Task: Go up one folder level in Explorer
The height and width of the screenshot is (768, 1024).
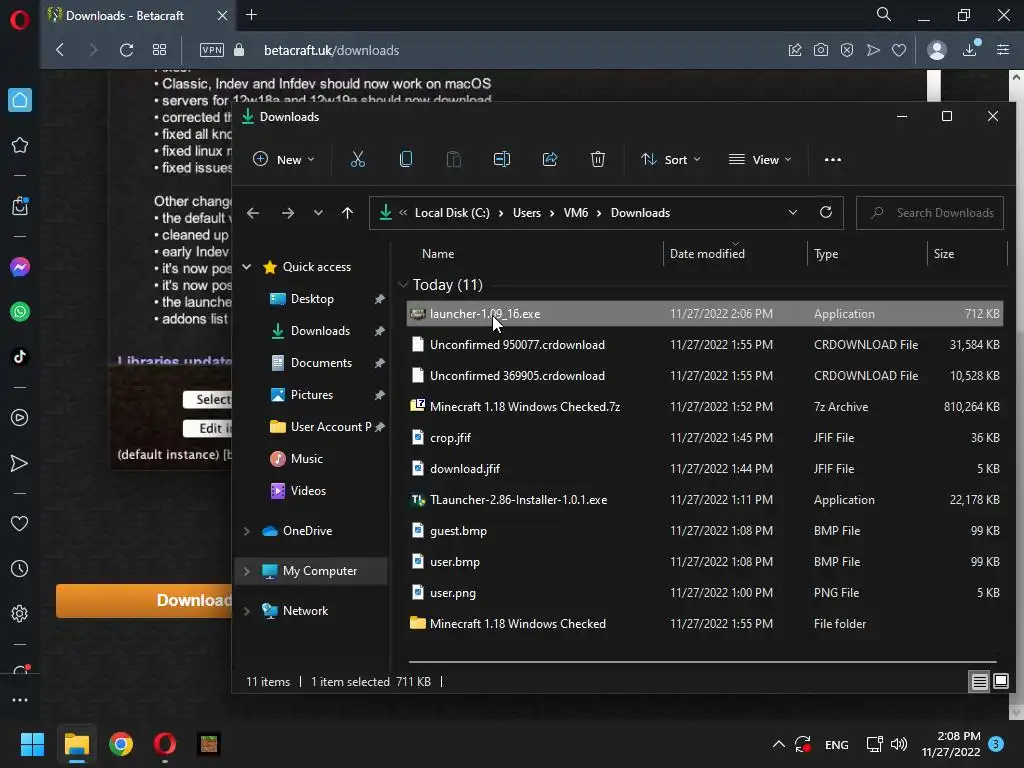Action: [347, 213]
